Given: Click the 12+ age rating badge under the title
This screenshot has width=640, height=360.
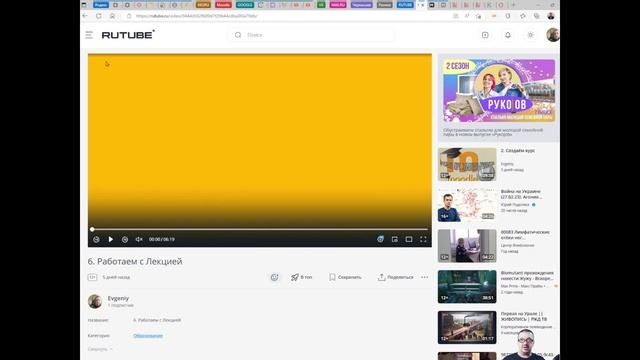Looking at the screenshot, I should [92, 277].
